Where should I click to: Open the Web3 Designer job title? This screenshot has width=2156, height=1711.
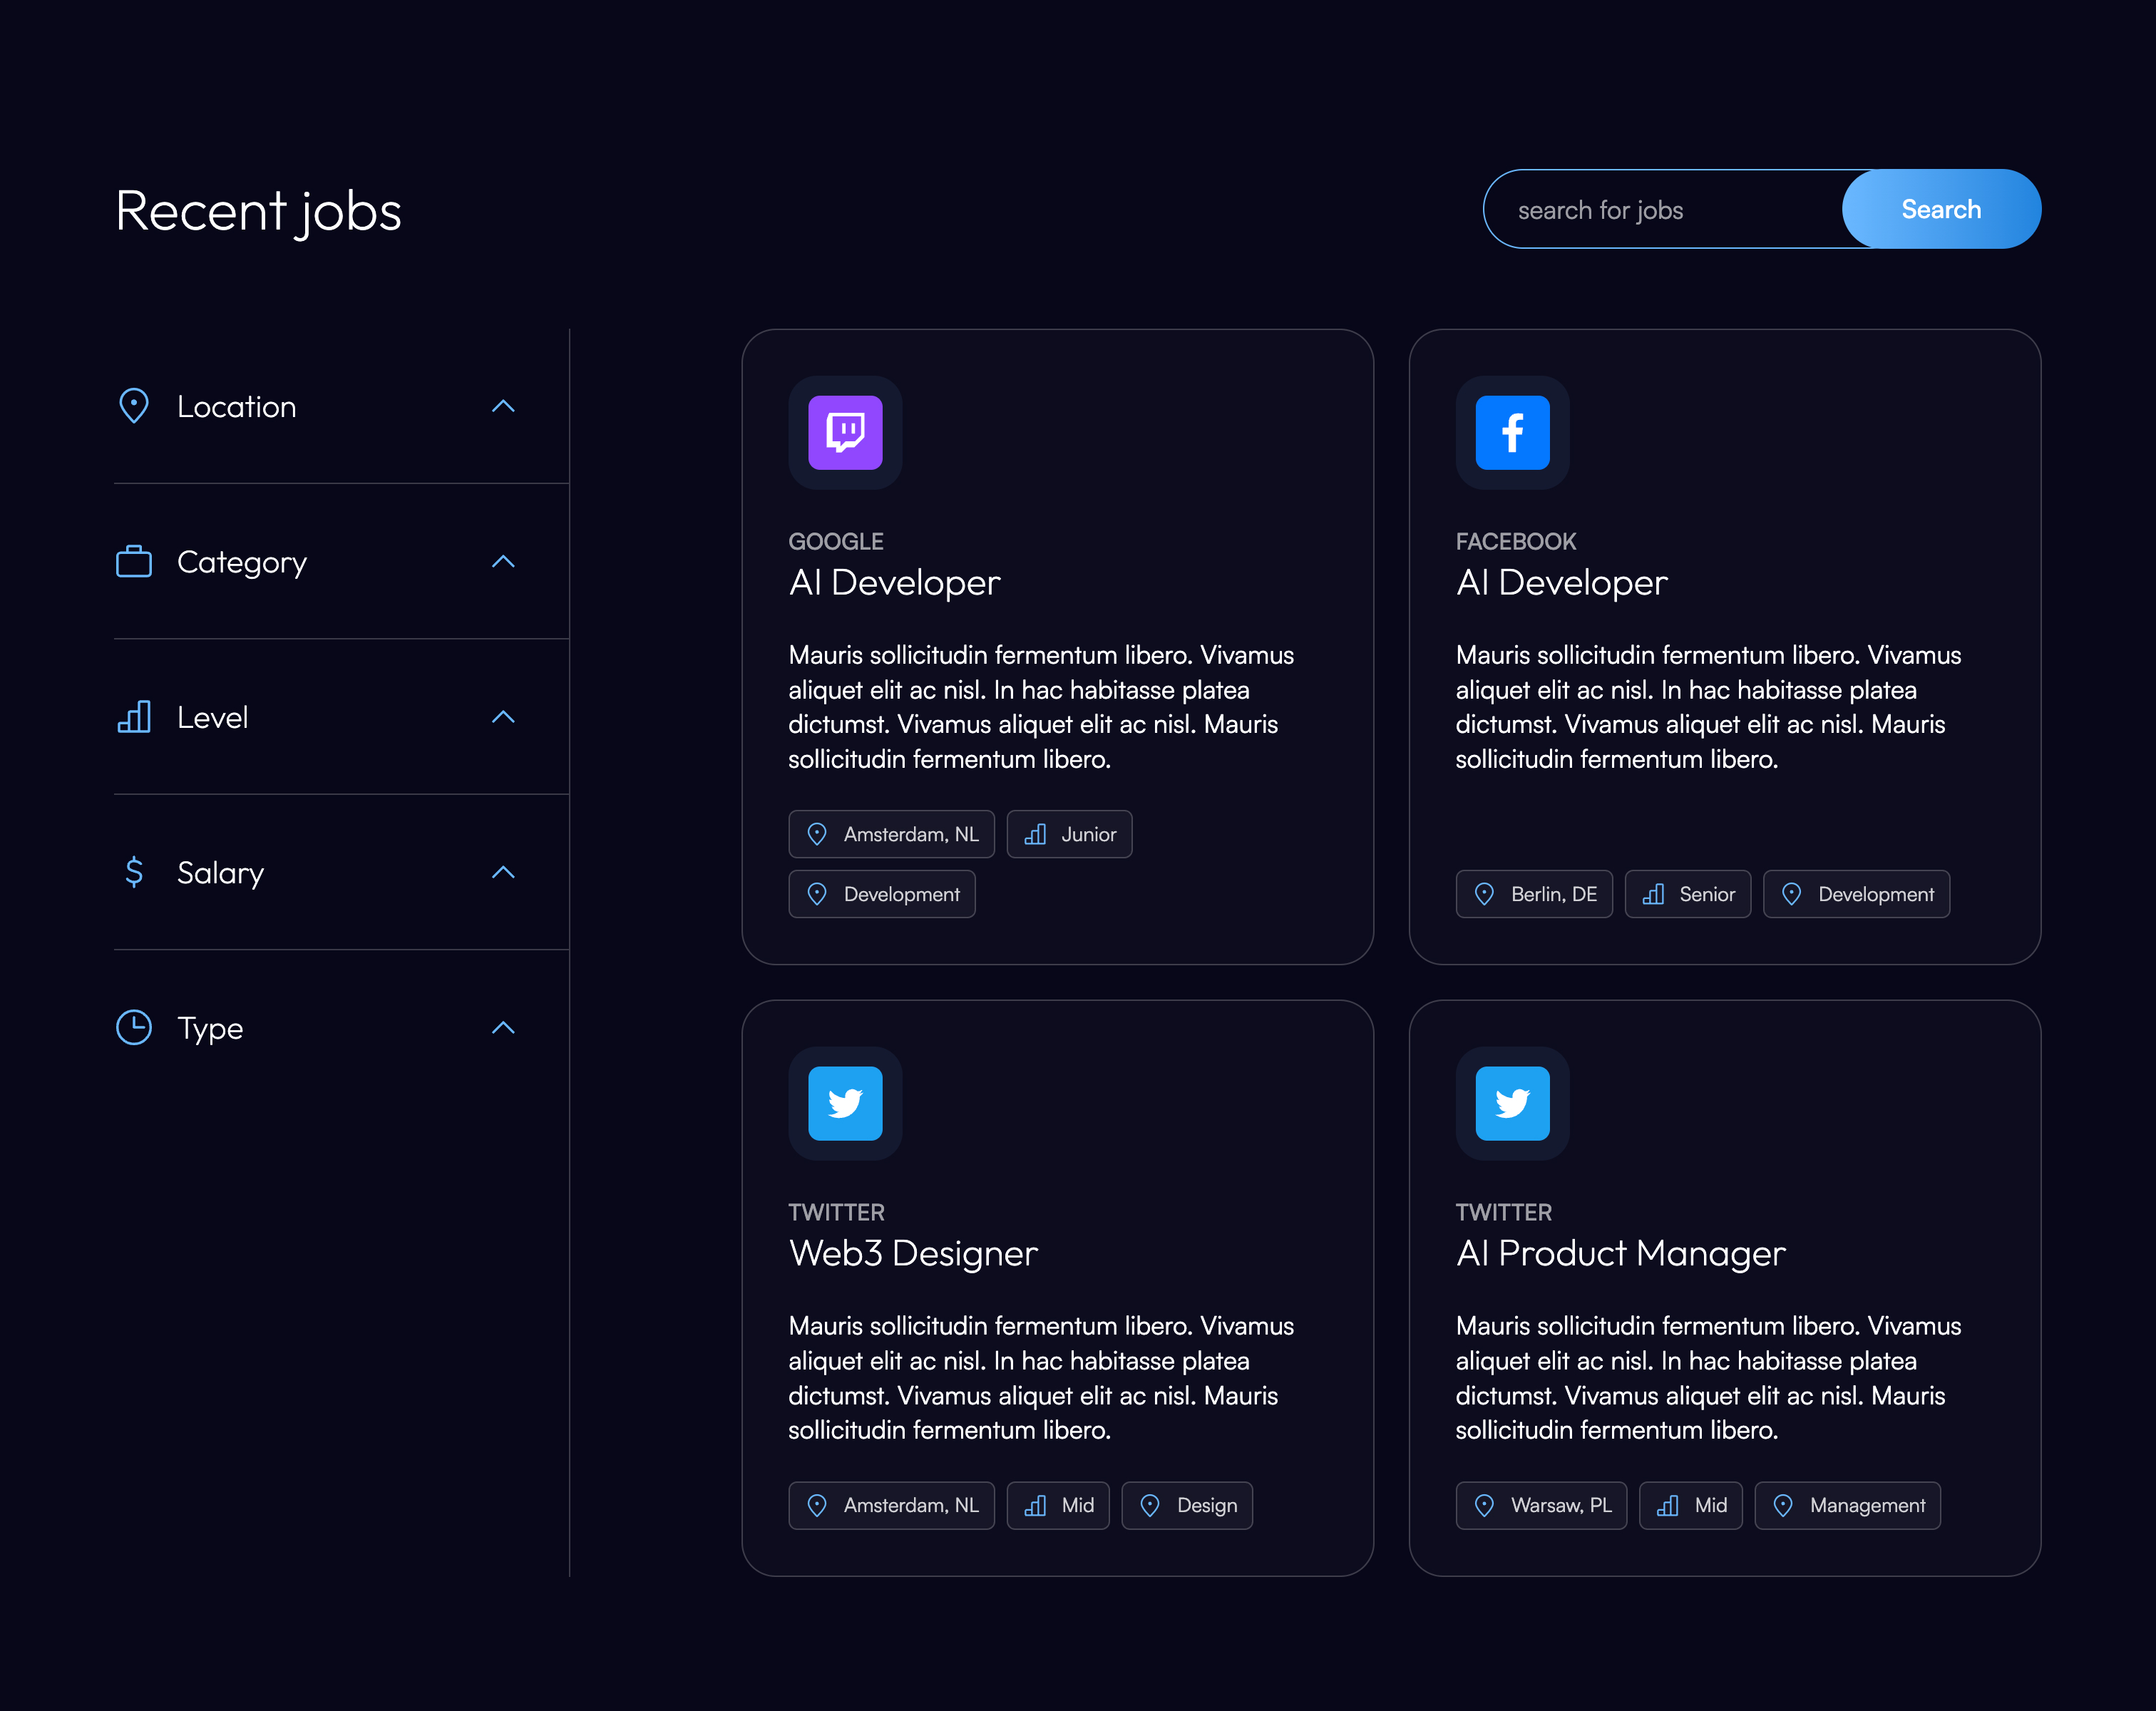click(913, 1254)
